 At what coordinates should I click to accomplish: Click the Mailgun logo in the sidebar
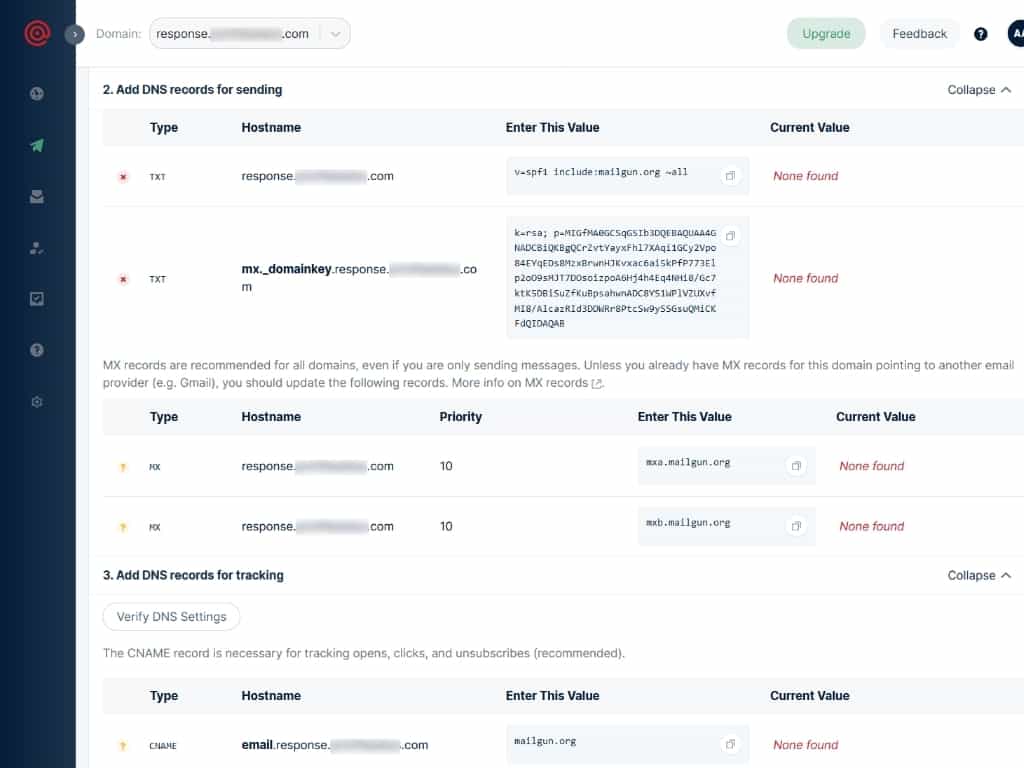pyautogui.click(x=37, y=33)
